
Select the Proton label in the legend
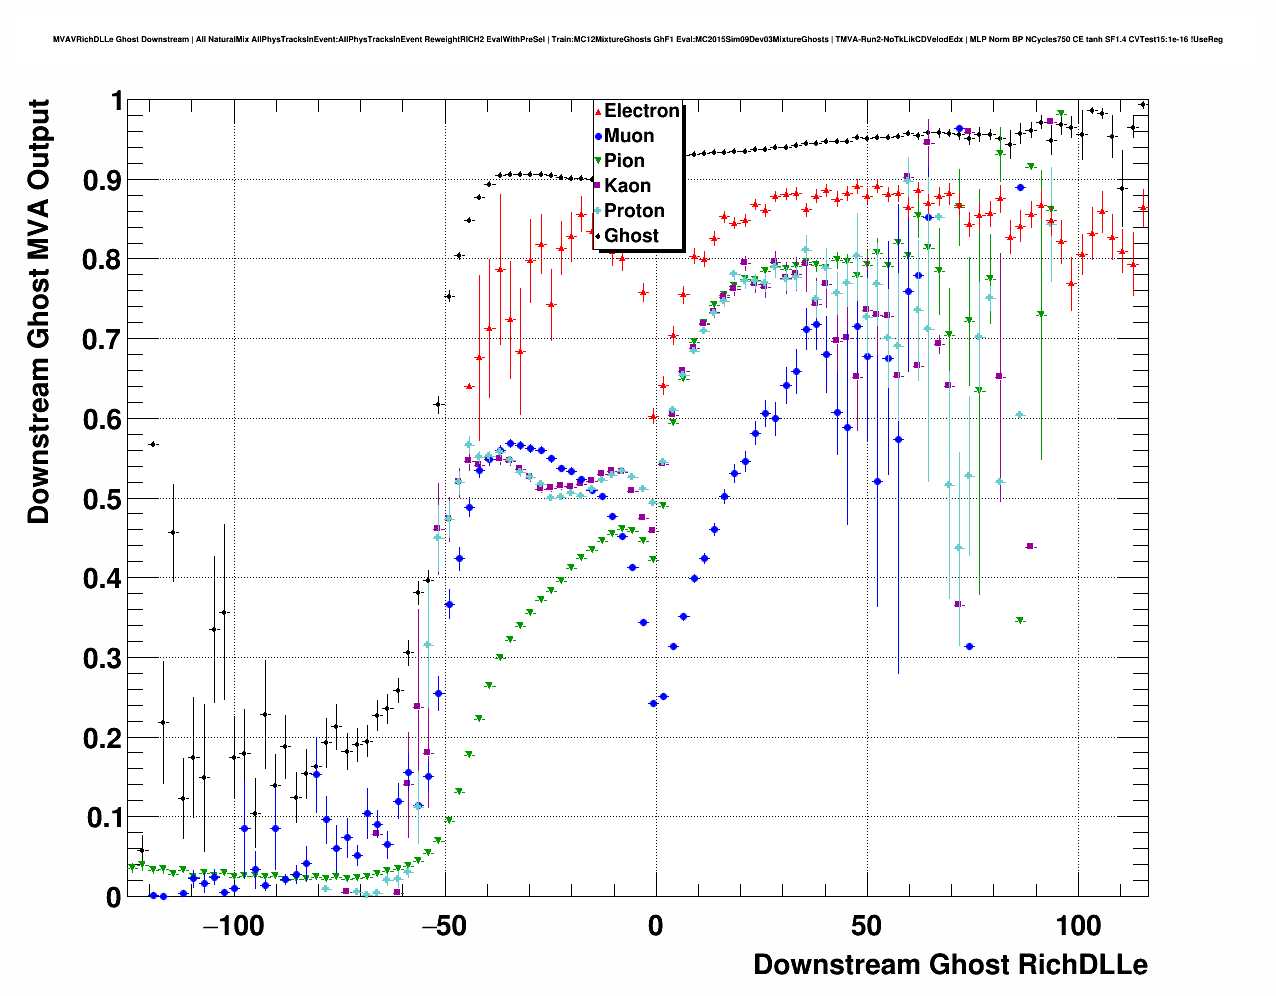[x=634, y=211]
